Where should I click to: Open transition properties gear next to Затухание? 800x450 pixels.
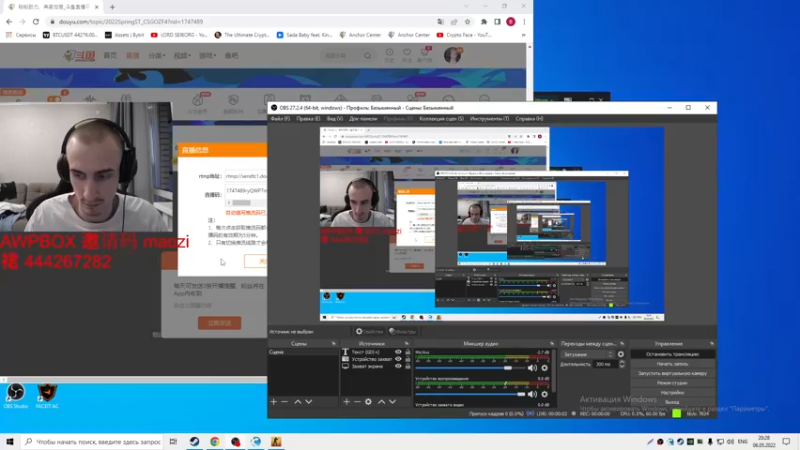tap(621, 354)
